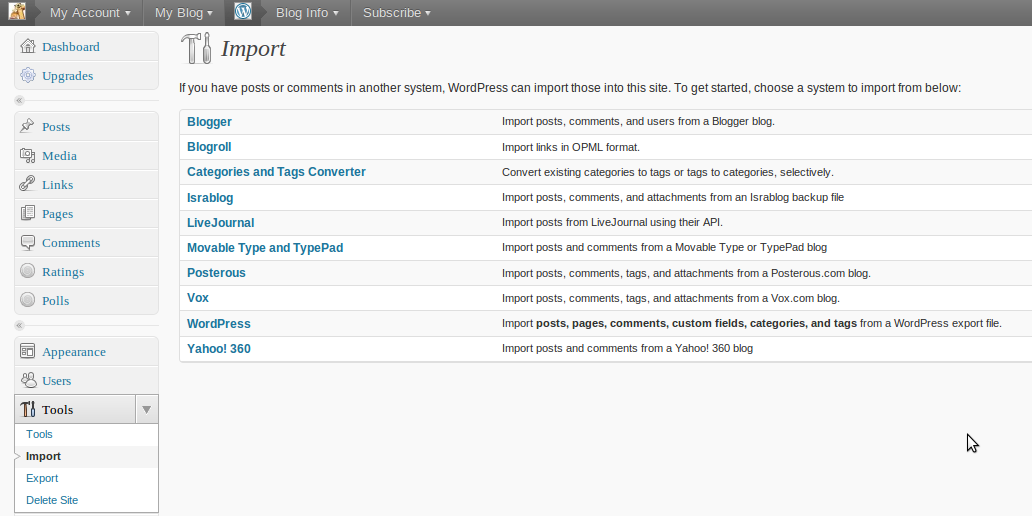The height and width of the screenshot is (516, 1032).
Task: Click the Polls circle icon
Action: [x=28, y=300]
